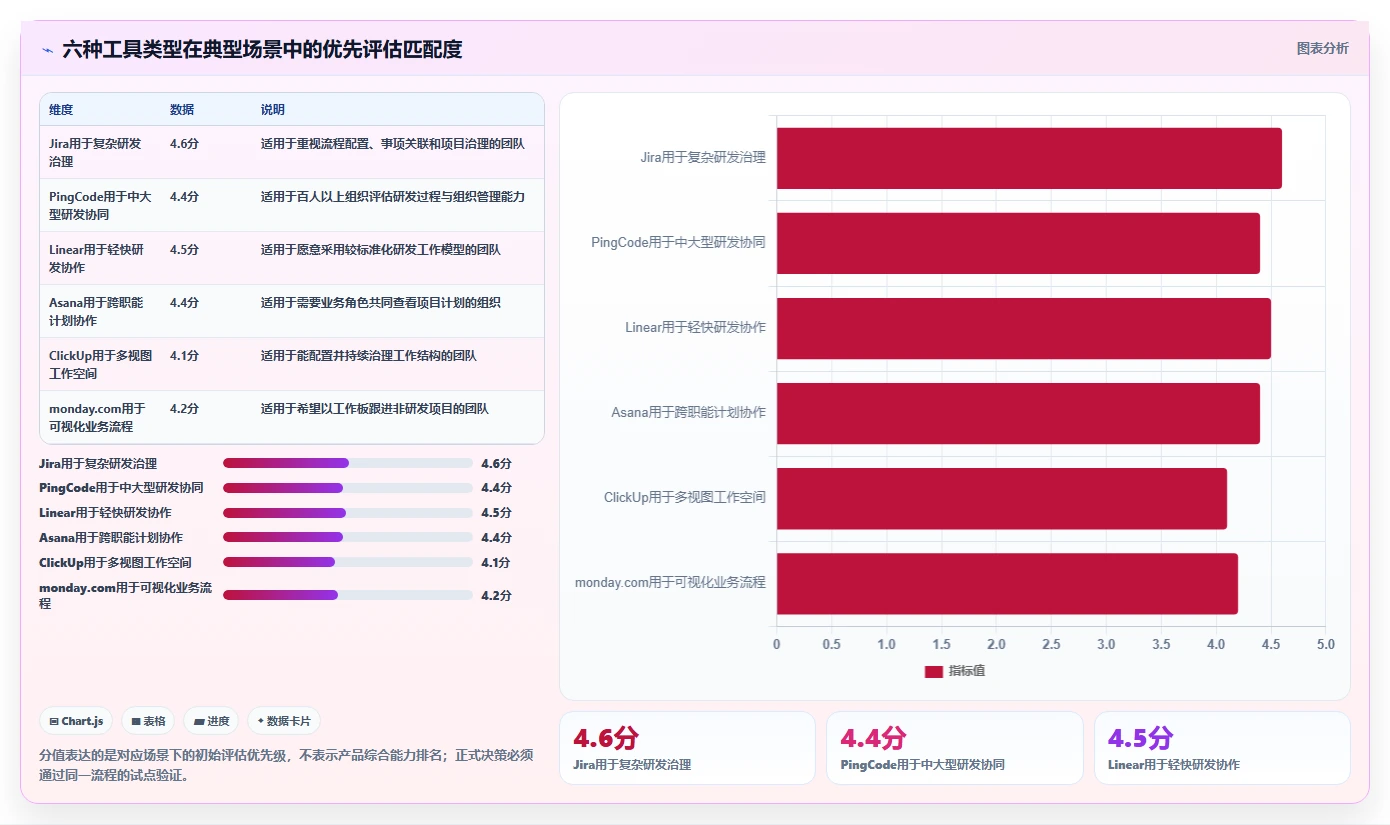
Task: Click description 适用于需要业务角色共同查看项目计划的组织
Action: click(381, 303)
